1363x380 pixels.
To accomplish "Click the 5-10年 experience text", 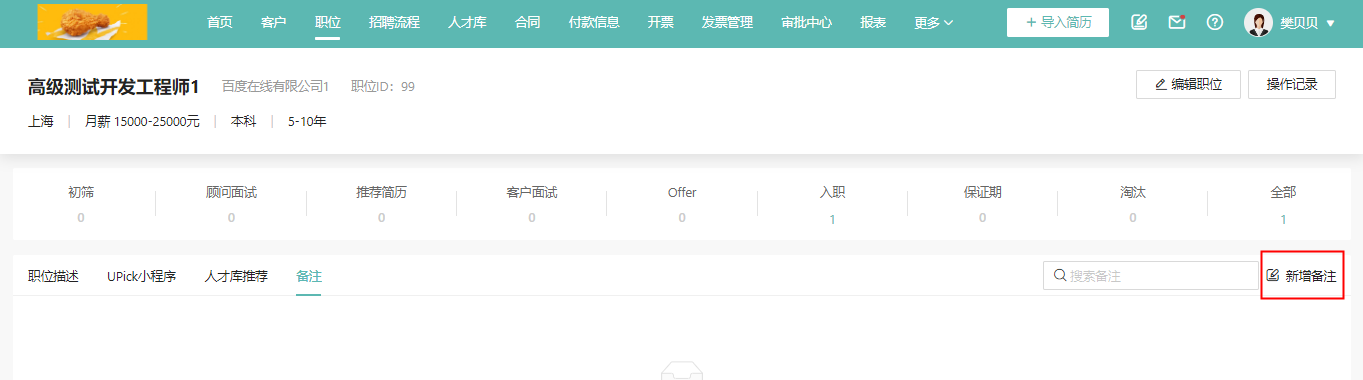I will pyautogui.click(x=307, y=122).
